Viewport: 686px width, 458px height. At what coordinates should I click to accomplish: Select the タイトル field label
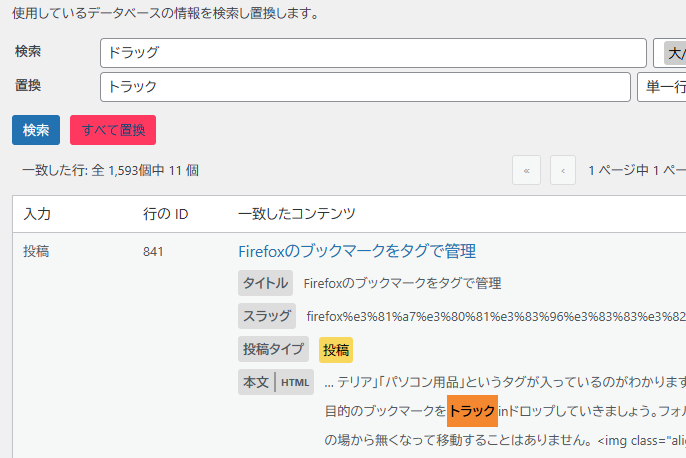coord(266,283)
